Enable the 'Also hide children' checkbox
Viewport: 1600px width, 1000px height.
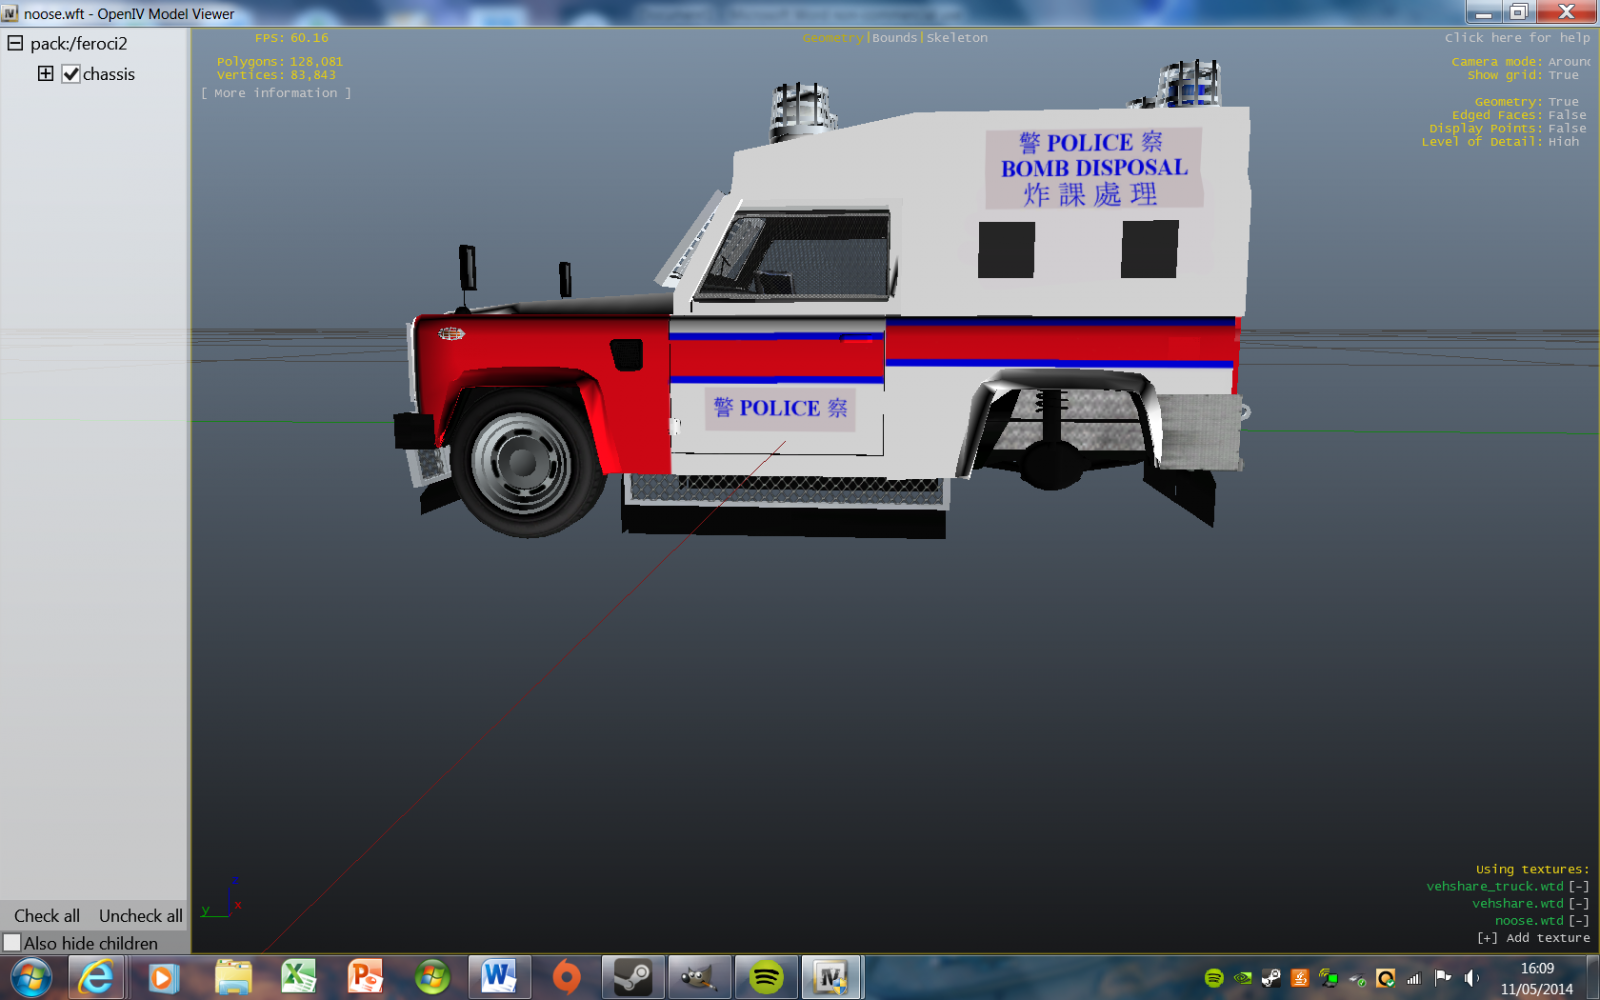point(12,943)
